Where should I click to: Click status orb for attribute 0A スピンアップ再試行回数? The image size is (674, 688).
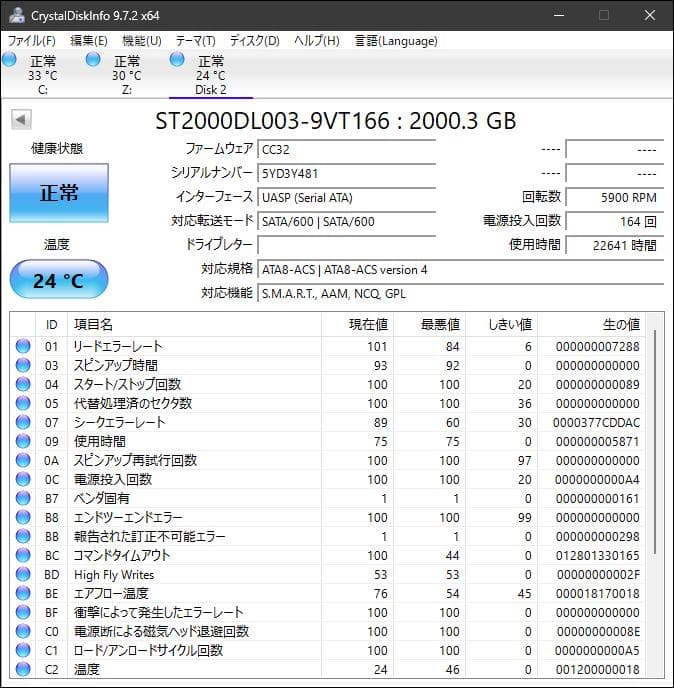23,460
